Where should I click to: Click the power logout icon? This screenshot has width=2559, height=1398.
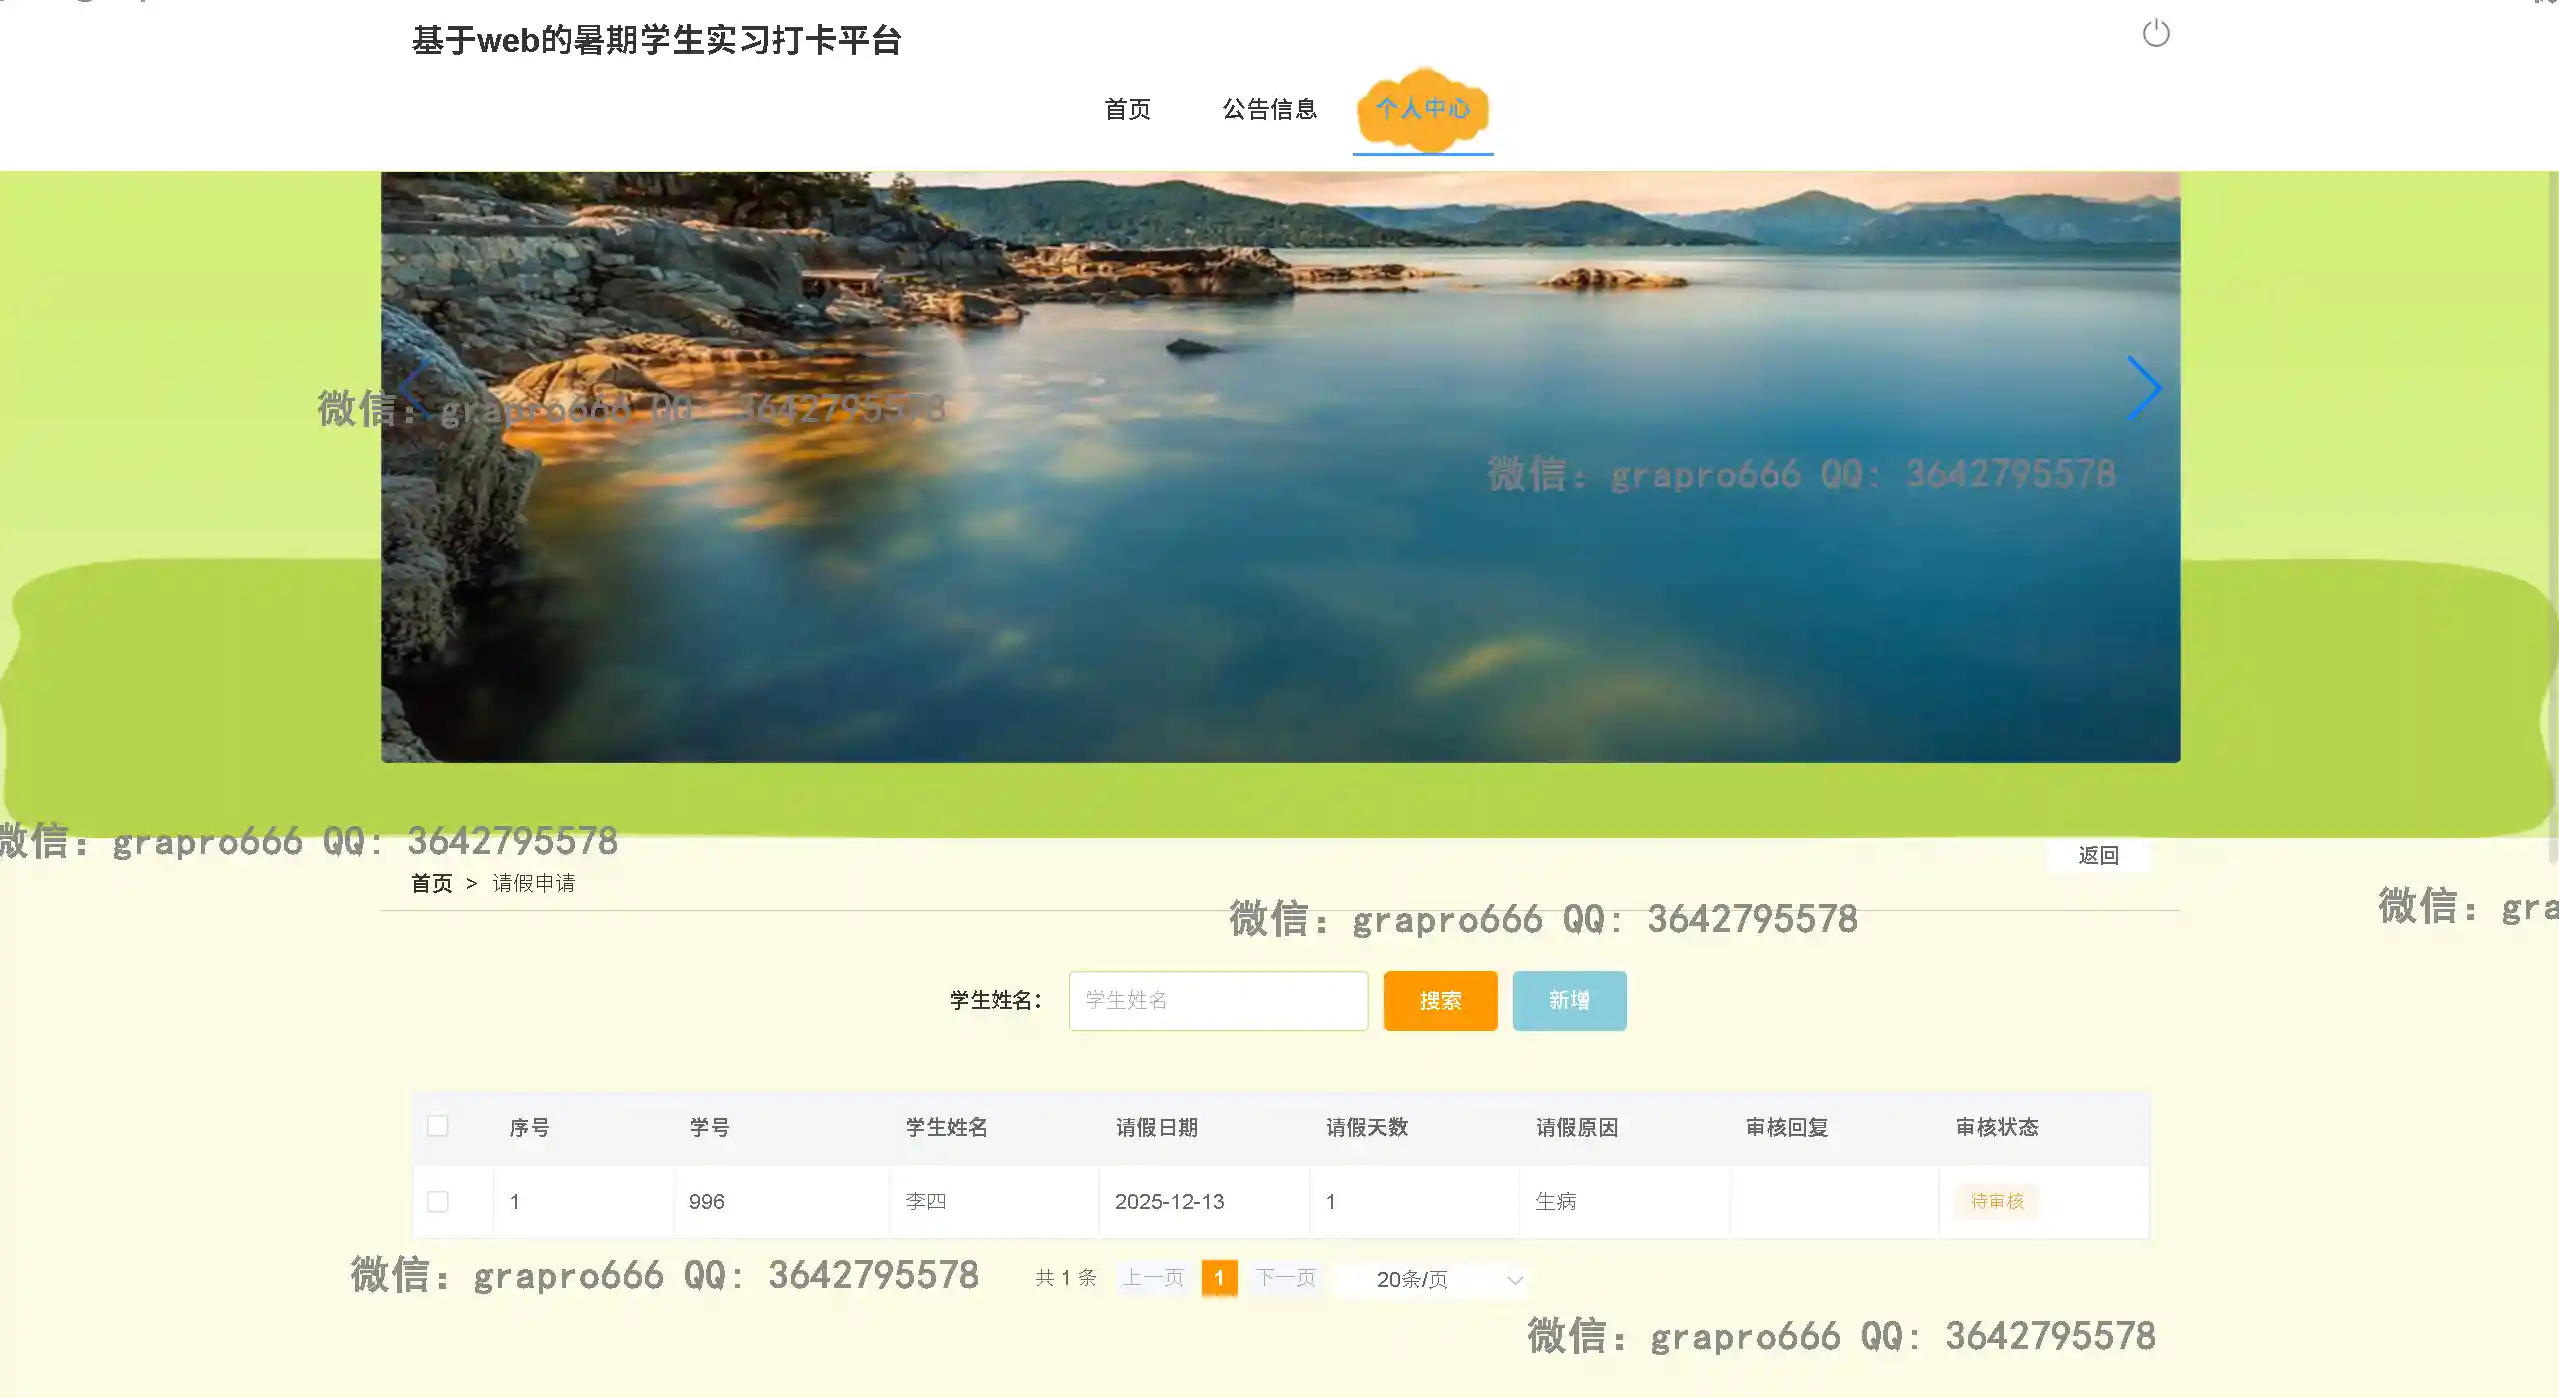(x=2155, y=34)
